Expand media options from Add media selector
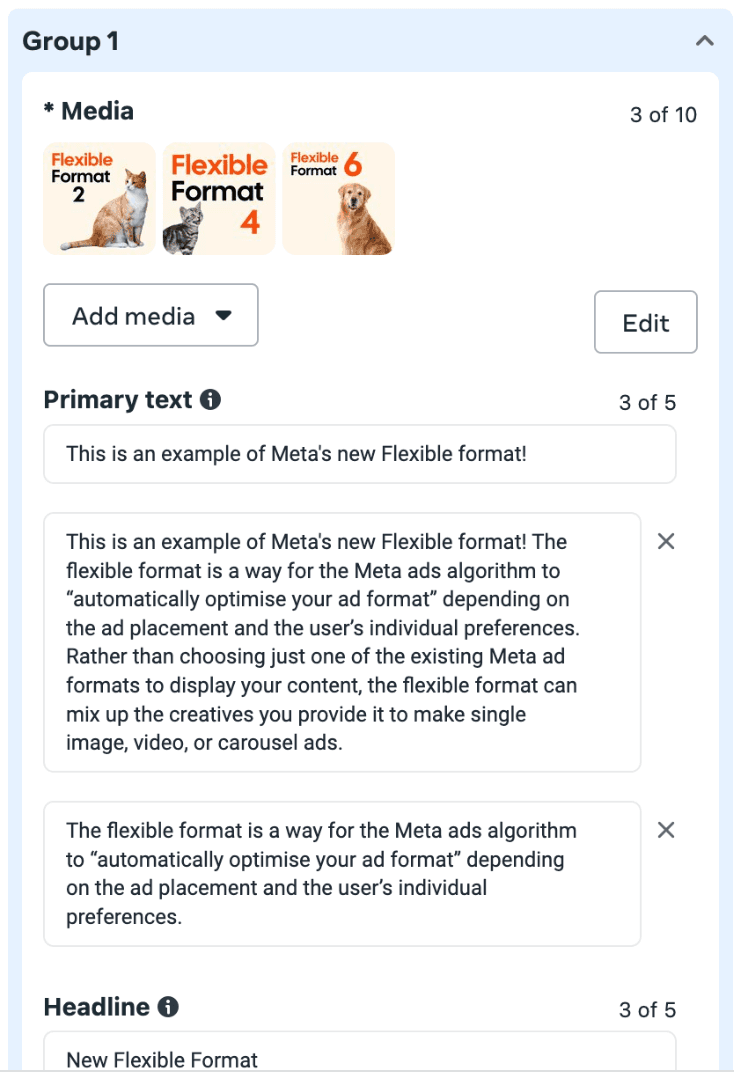Image resolution: width=735 pixels, height=1080 pixels. pyautogui.click(x=151, y=315)
